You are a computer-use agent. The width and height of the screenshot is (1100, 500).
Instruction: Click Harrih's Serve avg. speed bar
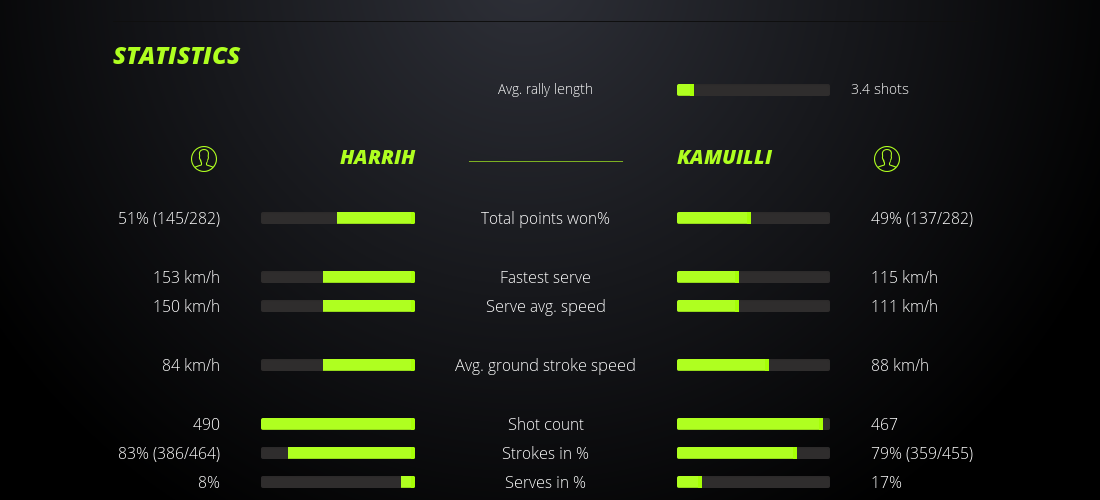point(338,306)
